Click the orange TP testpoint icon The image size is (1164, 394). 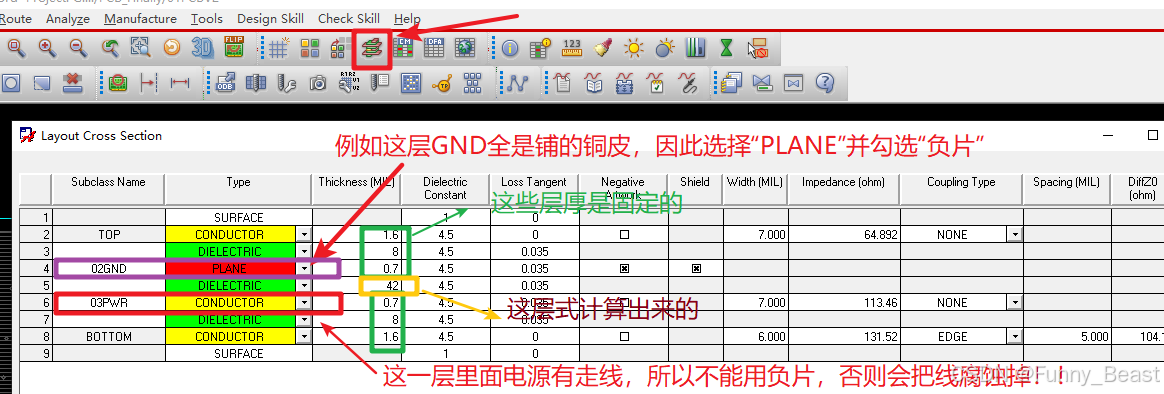pos(442,83)
